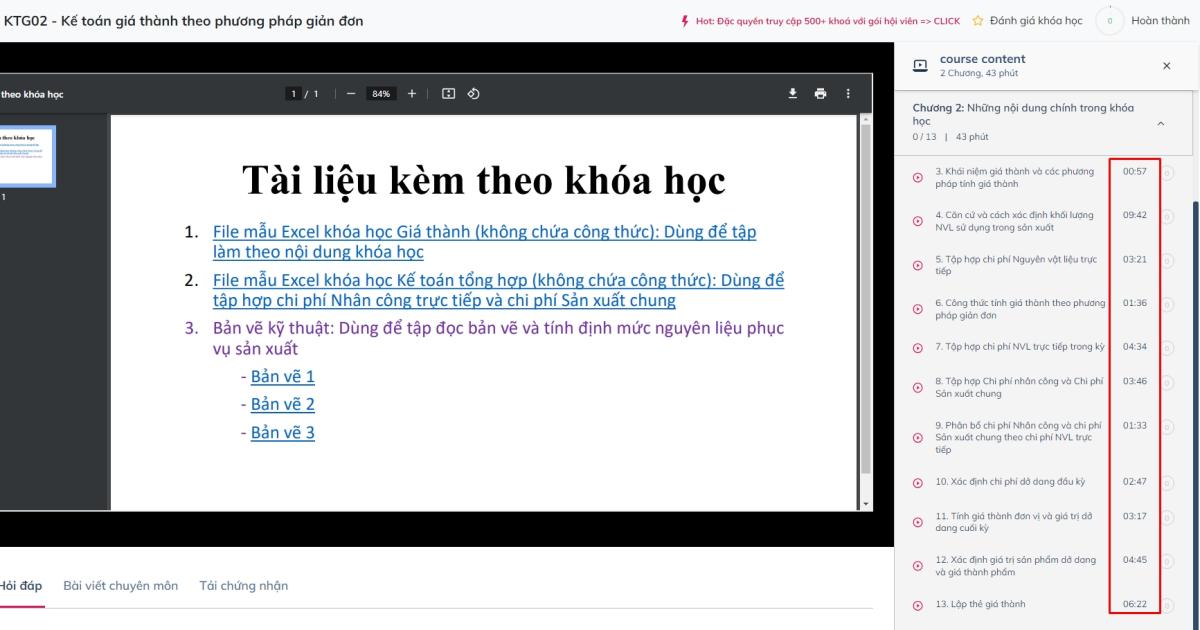Click lesson title 3. Khái niệm giá thành

pos(1014,177)
